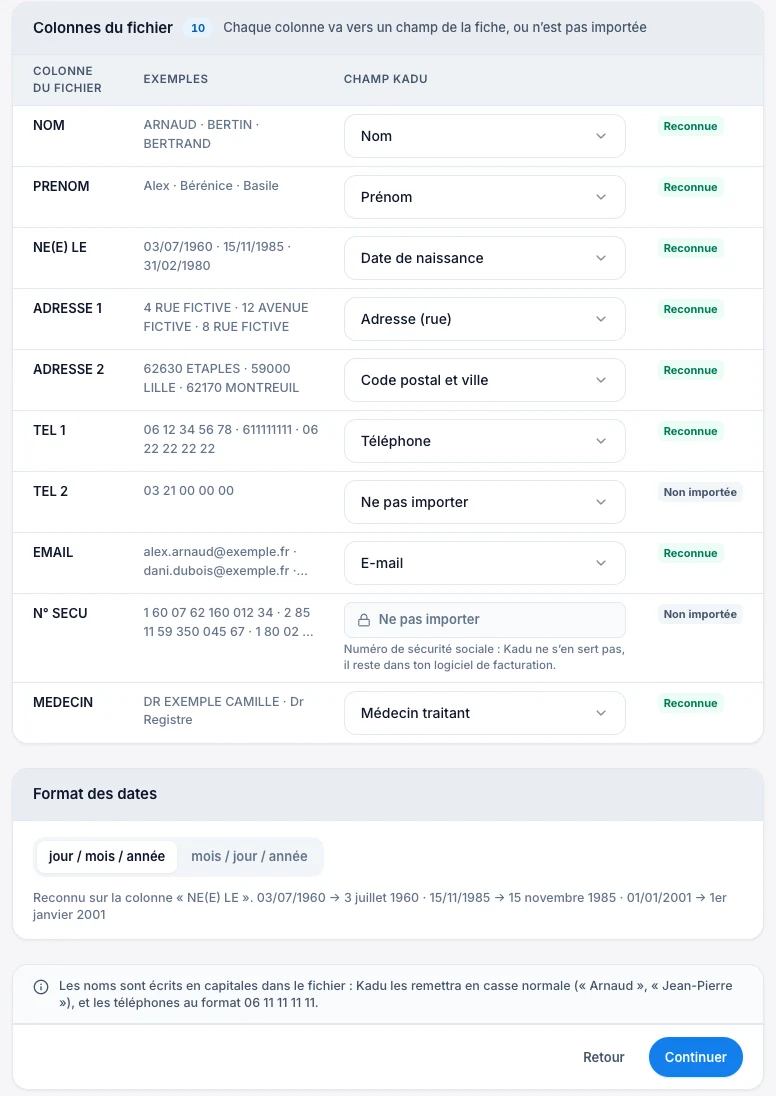Click the chevron in Médecin traitant dropdown

(x=601, y=713)
